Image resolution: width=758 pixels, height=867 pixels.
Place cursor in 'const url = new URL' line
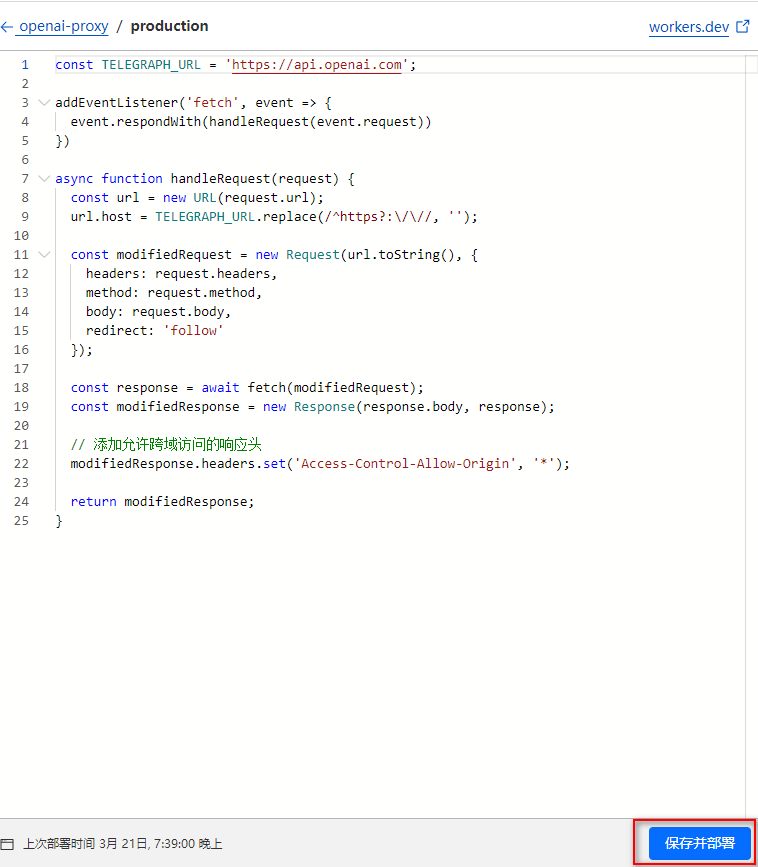point(197,198)
